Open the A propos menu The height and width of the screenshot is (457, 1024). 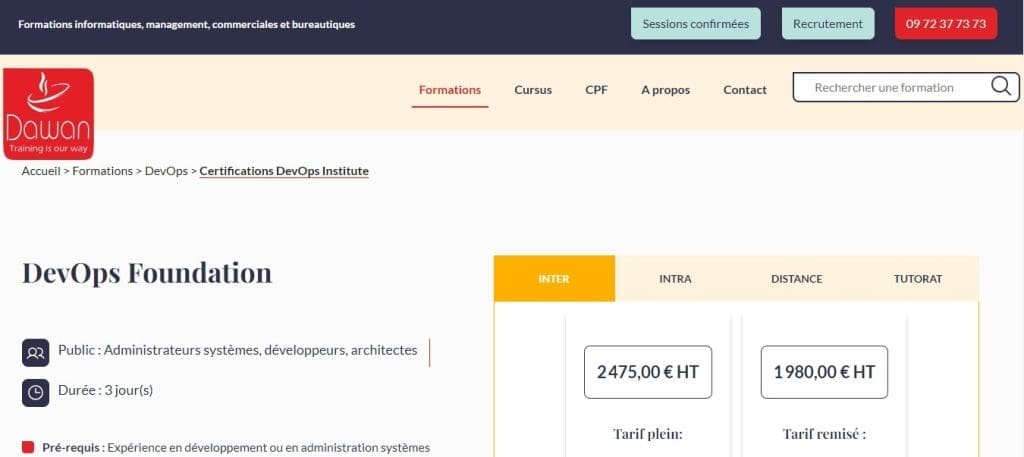(x=665, y=90)
